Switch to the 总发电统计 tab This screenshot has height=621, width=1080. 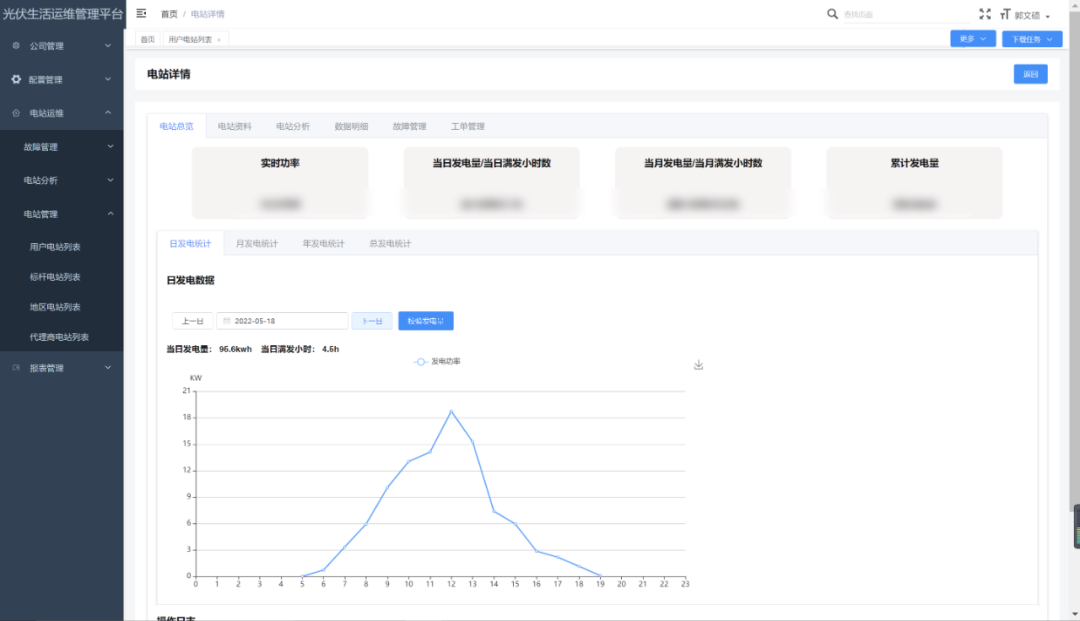390,244
